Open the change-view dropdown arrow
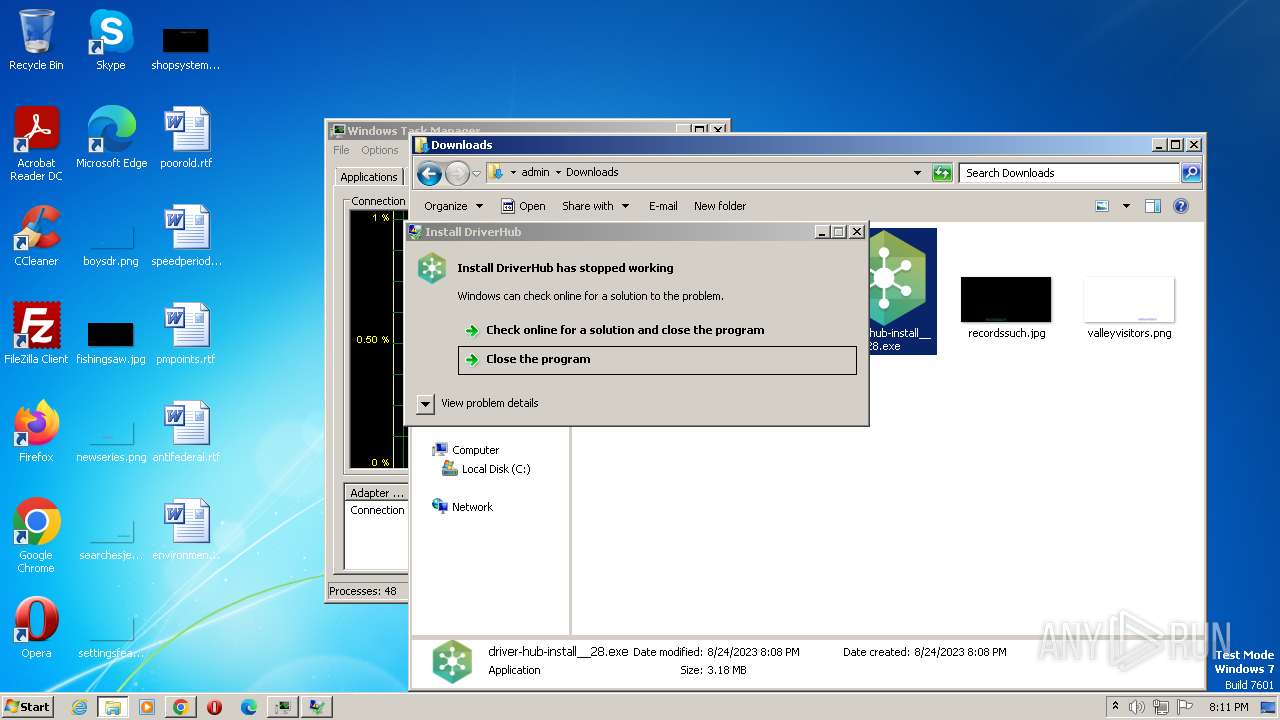This screenshot has width=1280, height=720. coord(1126,206)
